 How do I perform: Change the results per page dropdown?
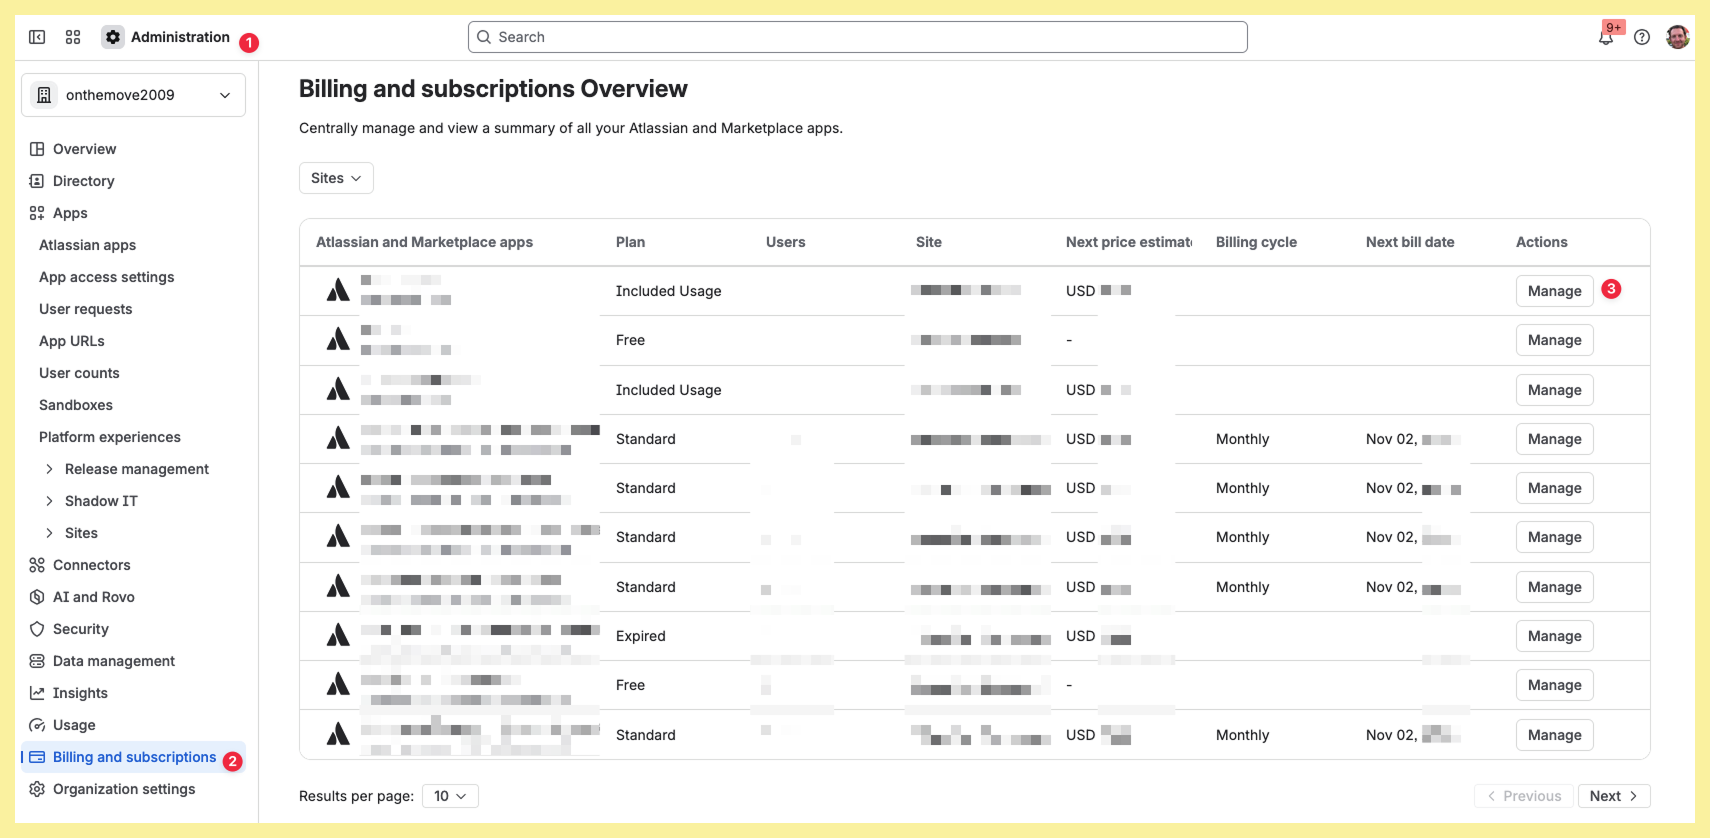coord(450,796)
